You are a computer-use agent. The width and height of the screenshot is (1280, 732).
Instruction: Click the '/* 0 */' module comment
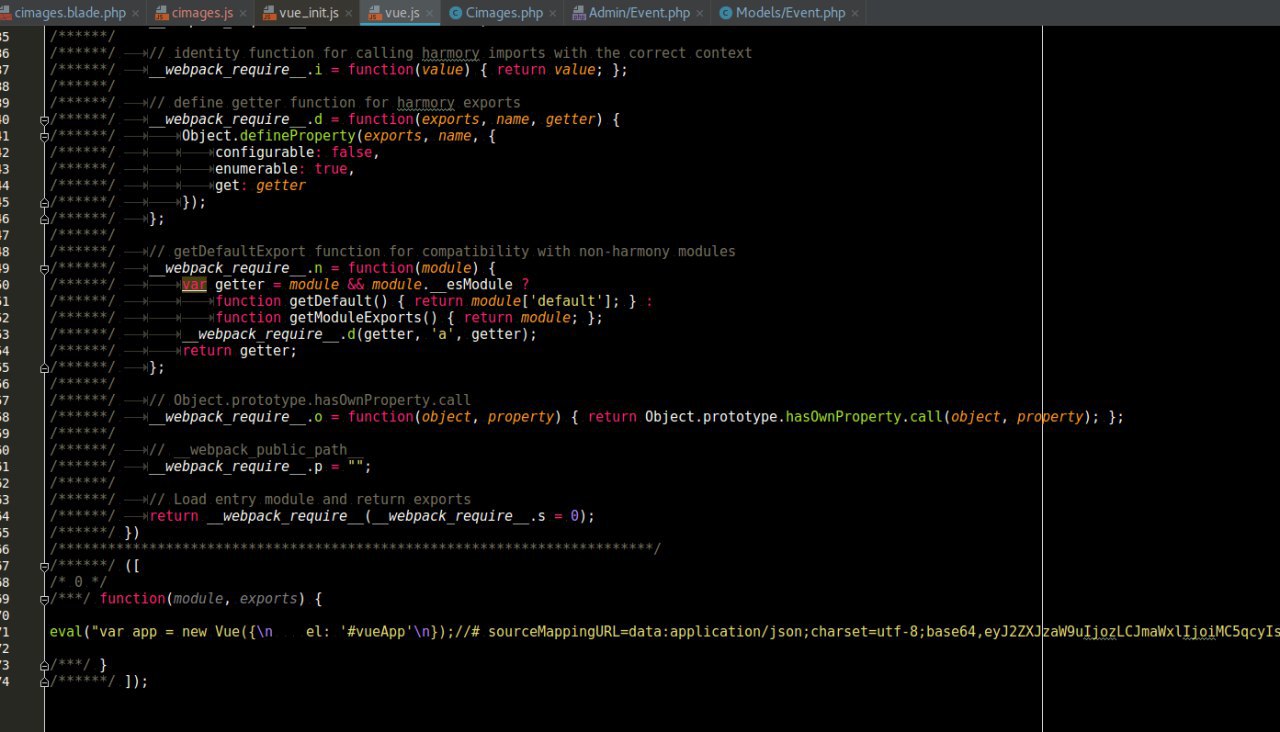[x=78, y=581]
